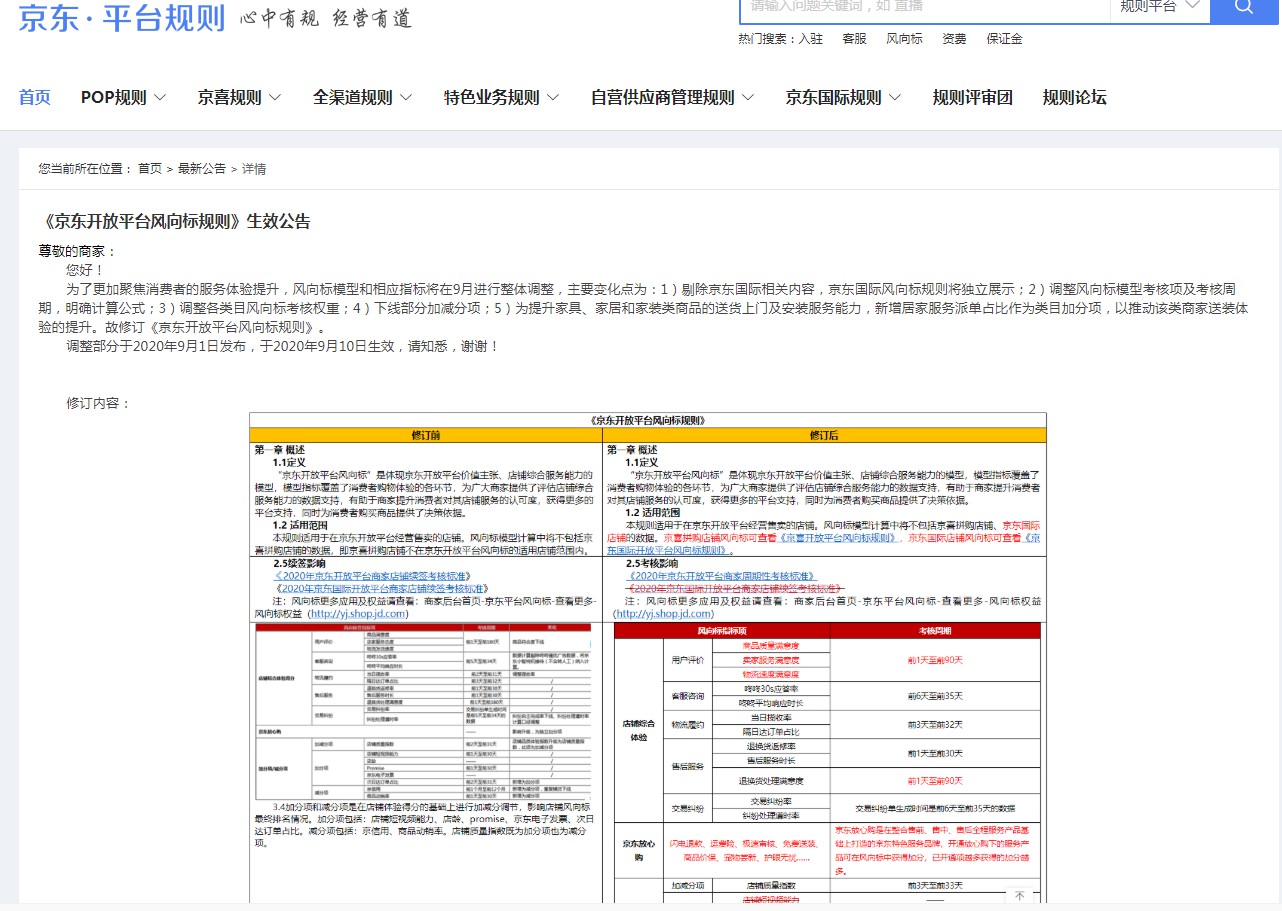Open the 全渠道规则 nav item
Screen dimensions: 1282x911
tap(353, 97)
